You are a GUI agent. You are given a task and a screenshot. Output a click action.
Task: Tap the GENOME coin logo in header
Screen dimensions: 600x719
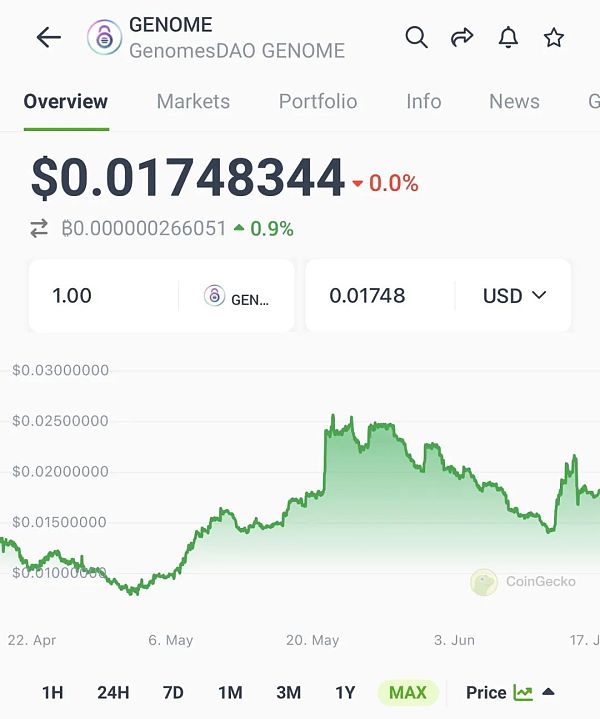[104, 38]
